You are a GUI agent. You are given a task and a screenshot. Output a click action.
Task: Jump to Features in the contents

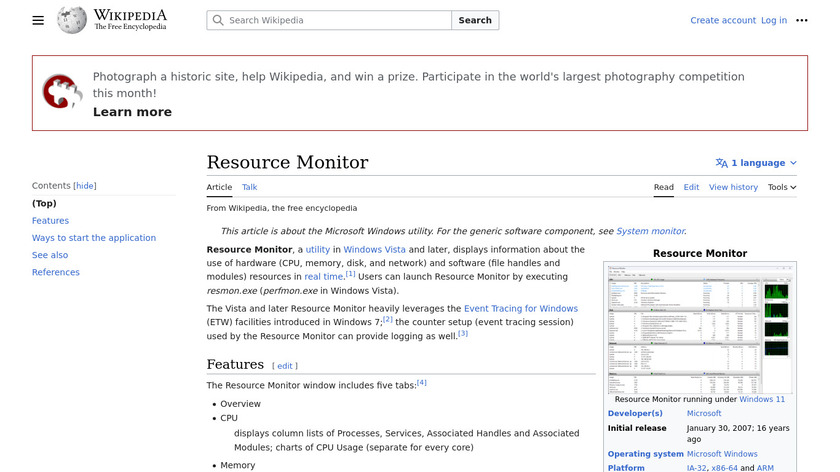(x=50, y=221)
